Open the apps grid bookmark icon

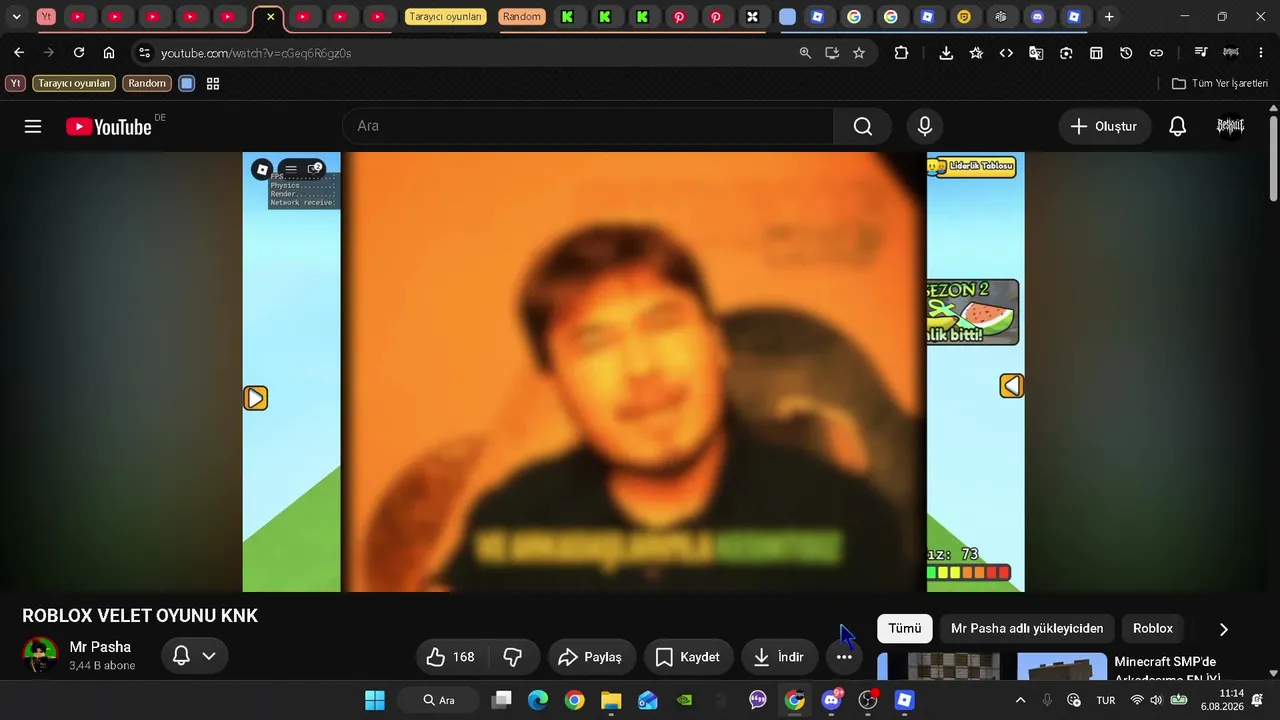click(213, 84)
